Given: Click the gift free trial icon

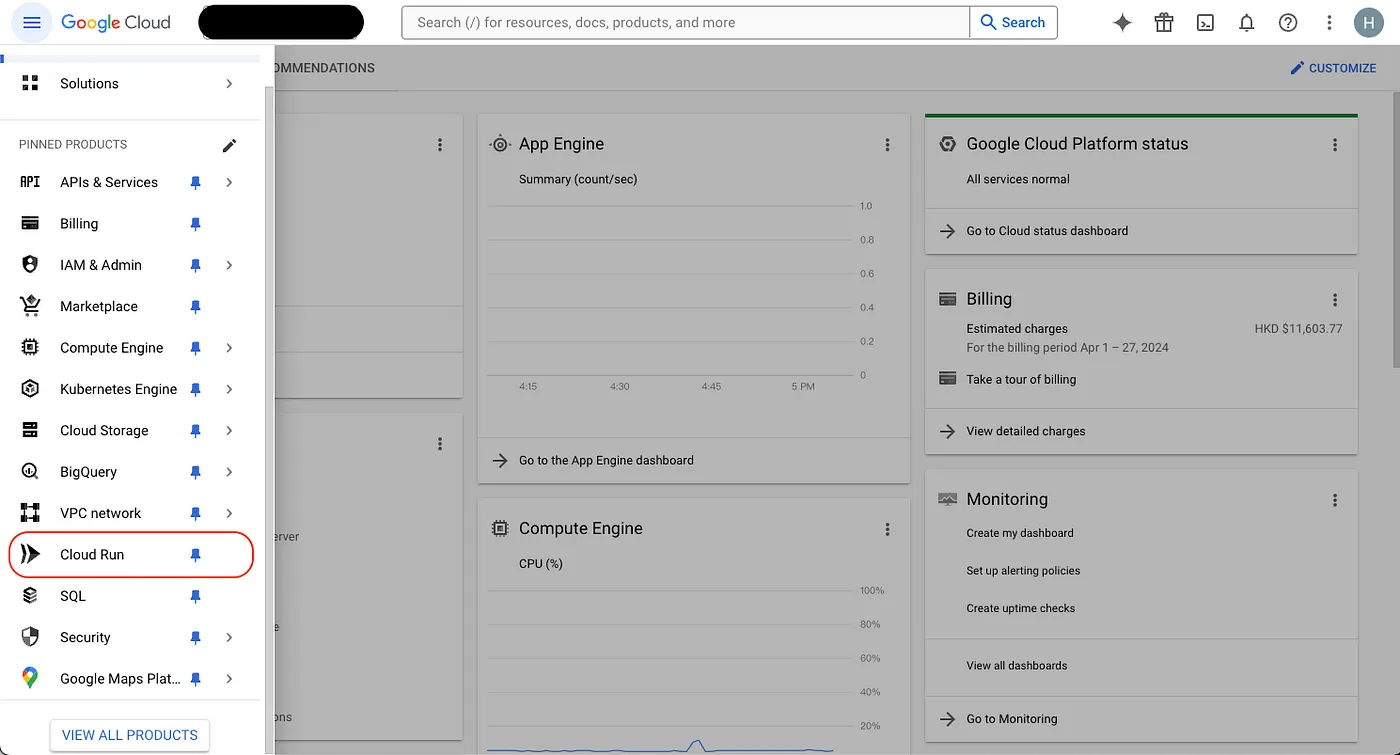Looking at the screenshot, I should [1164, 23].
